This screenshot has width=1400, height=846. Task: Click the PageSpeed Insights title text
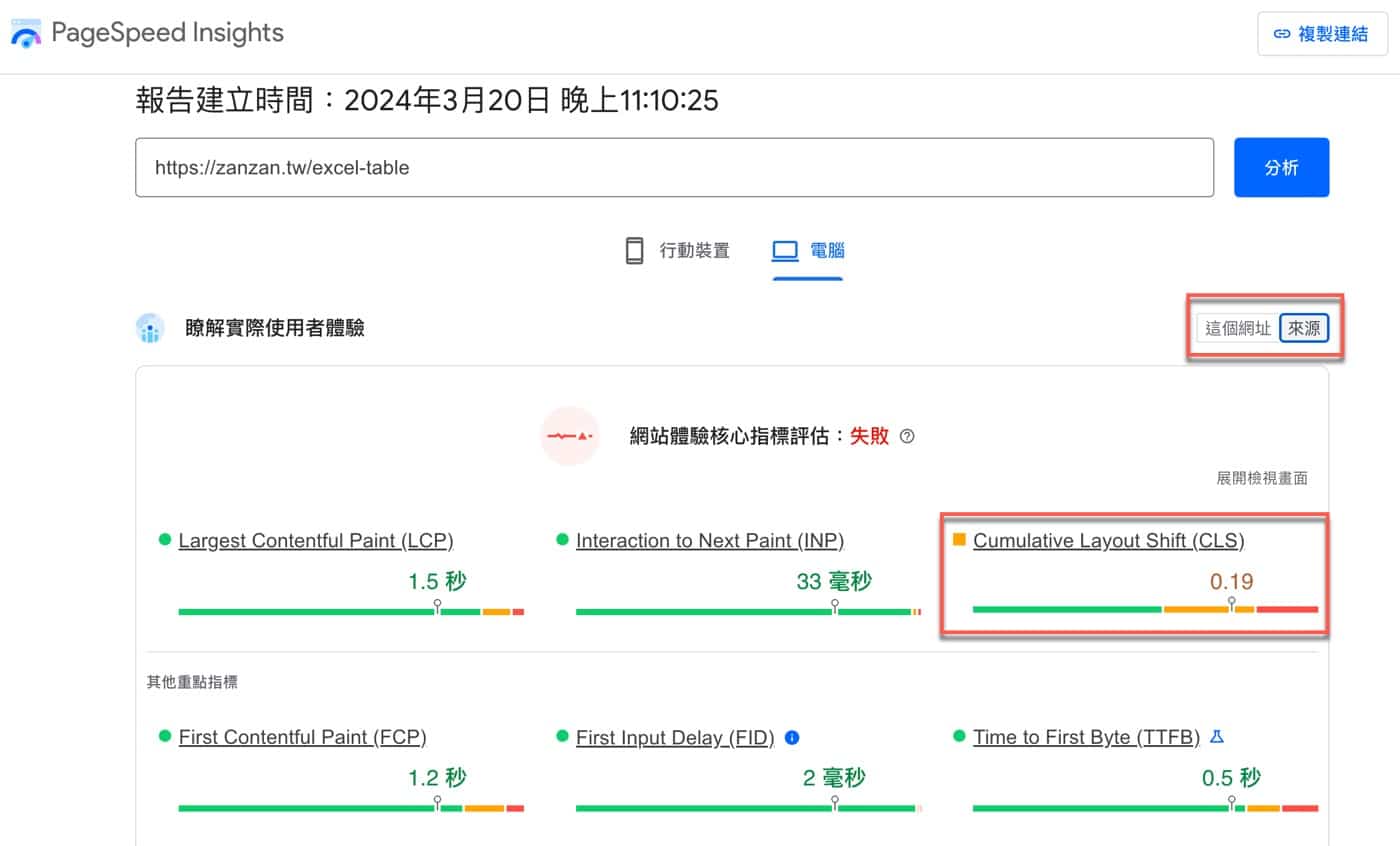[168, 33]
